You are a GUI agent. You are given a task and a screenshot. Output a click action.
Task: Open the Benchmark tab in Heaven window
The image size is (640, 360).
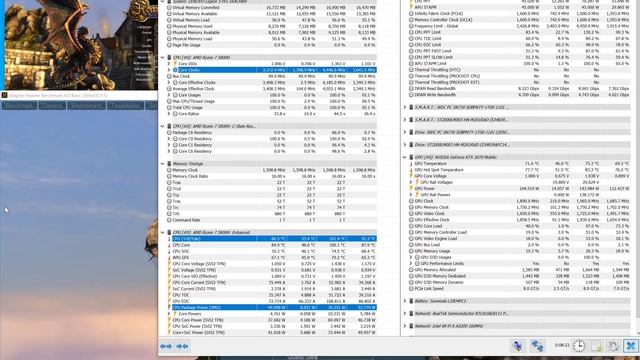tap(19, 106)
